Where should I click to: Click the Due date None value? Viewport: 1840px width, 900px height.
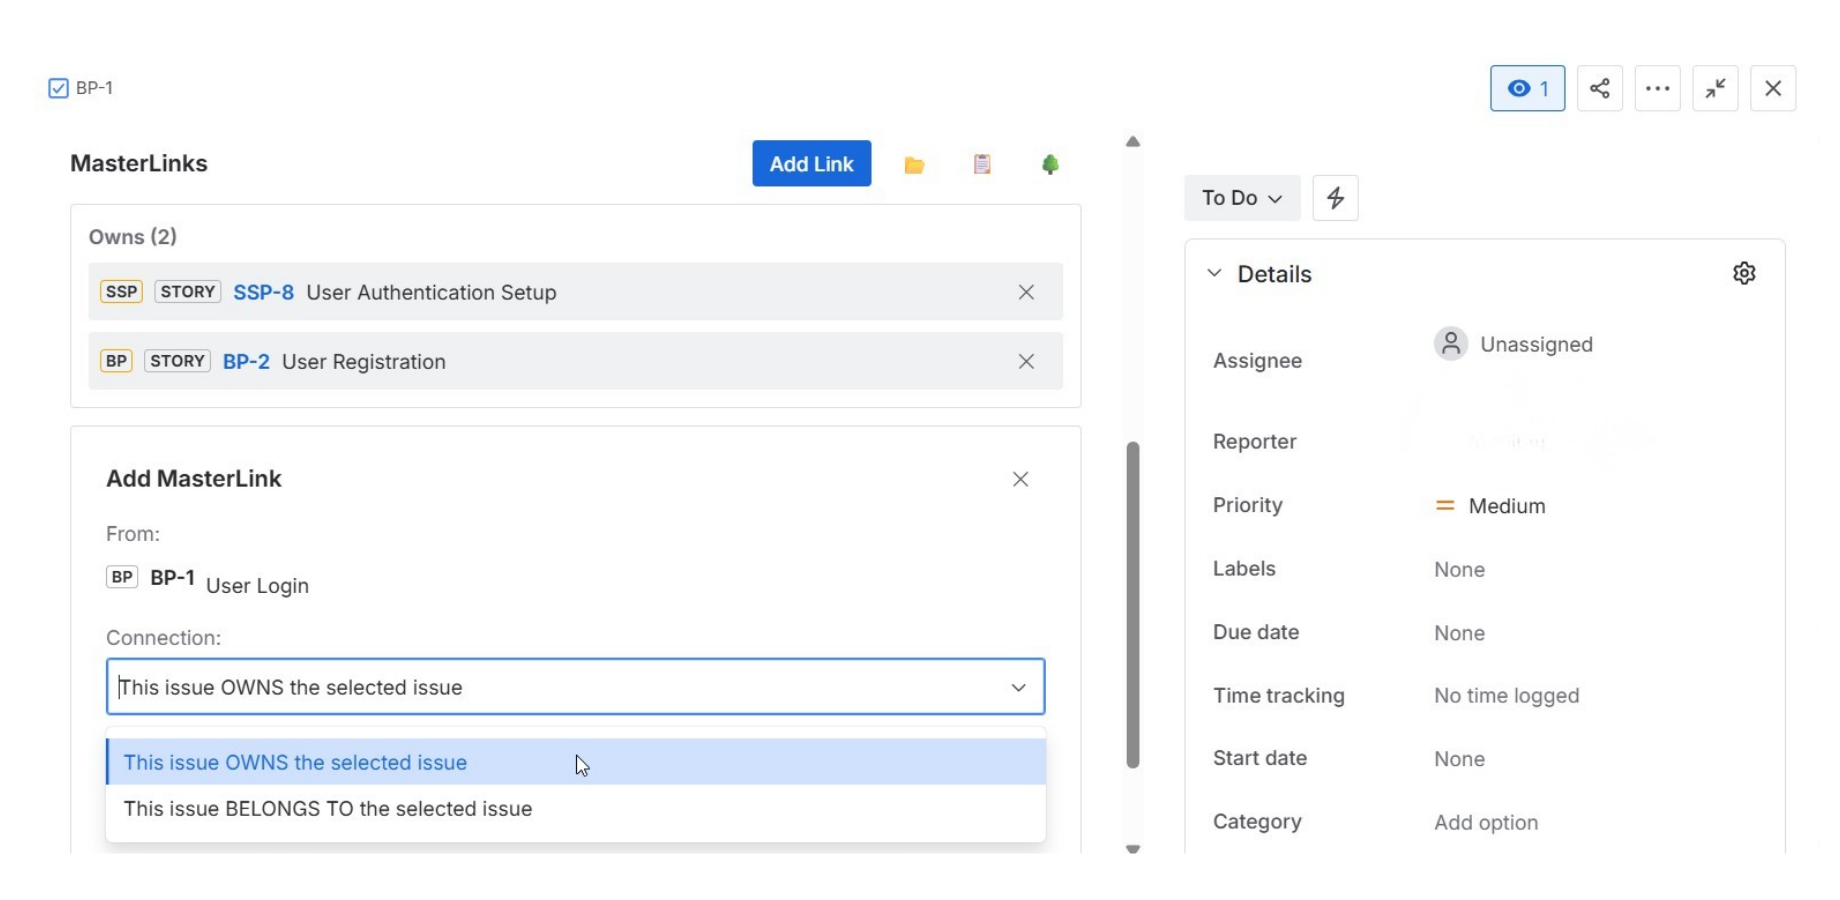(x=1460, y=633)
